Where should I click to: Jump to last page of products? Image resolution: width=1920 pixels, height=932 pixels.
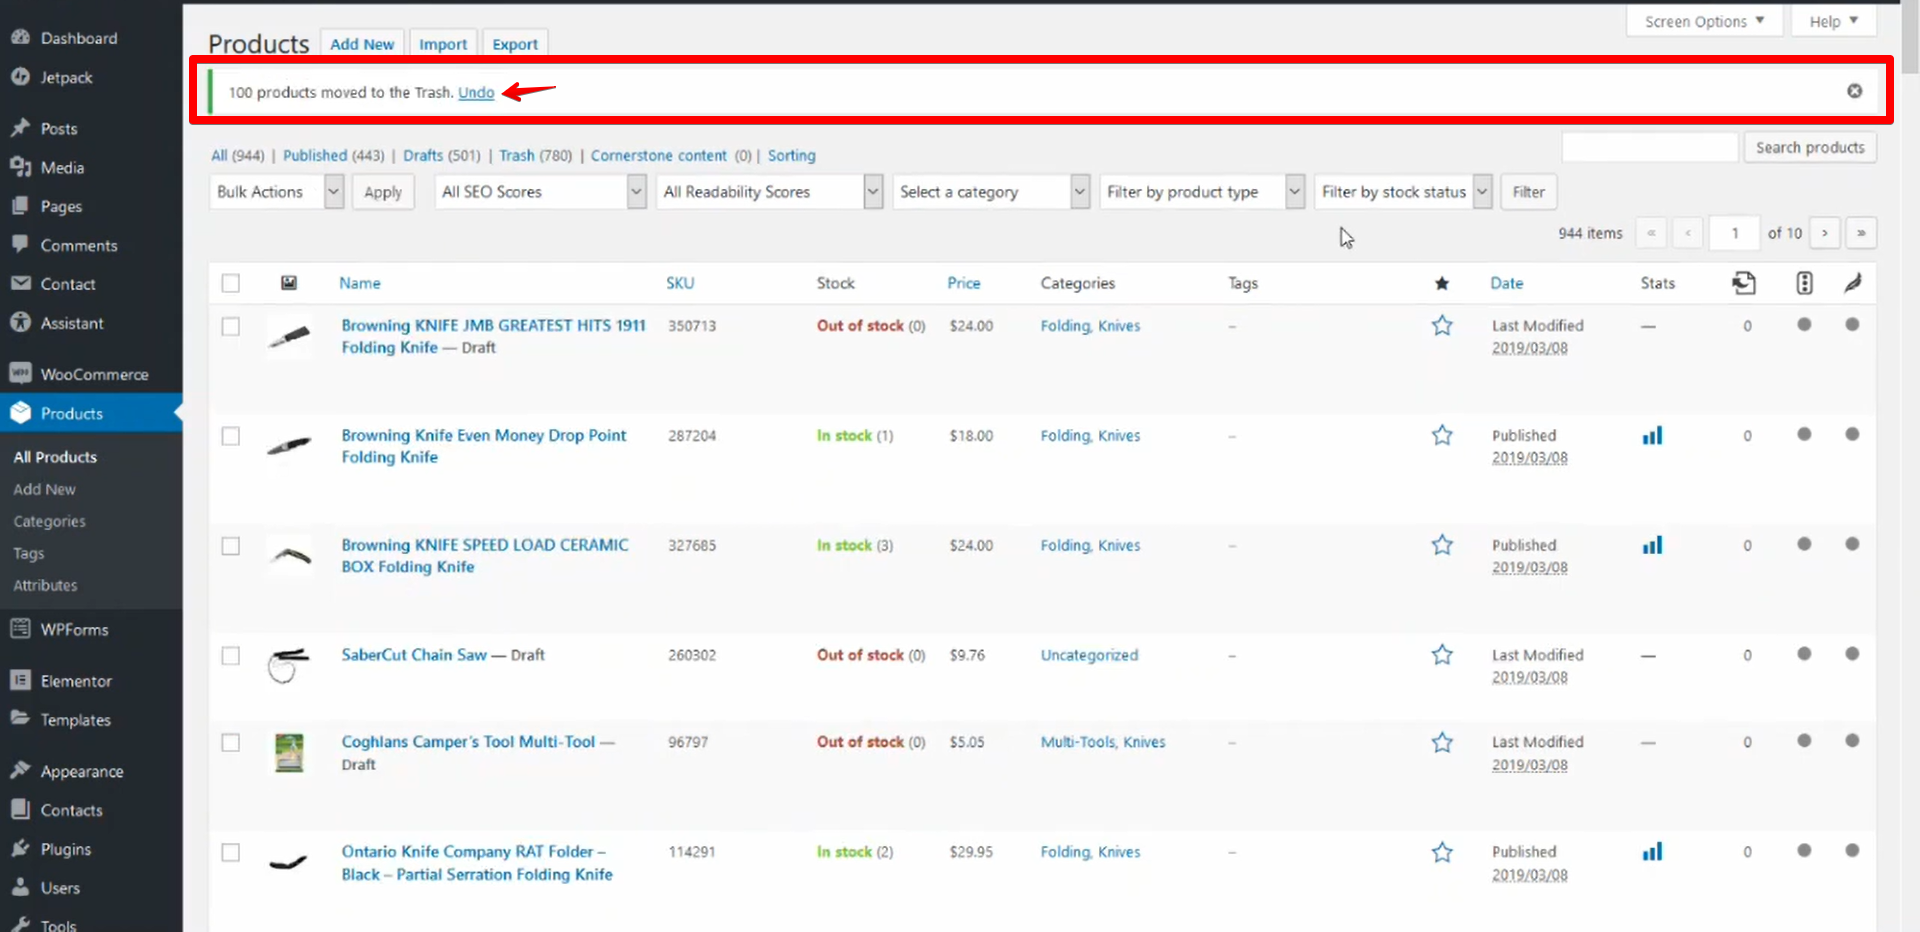[1860, 233]
